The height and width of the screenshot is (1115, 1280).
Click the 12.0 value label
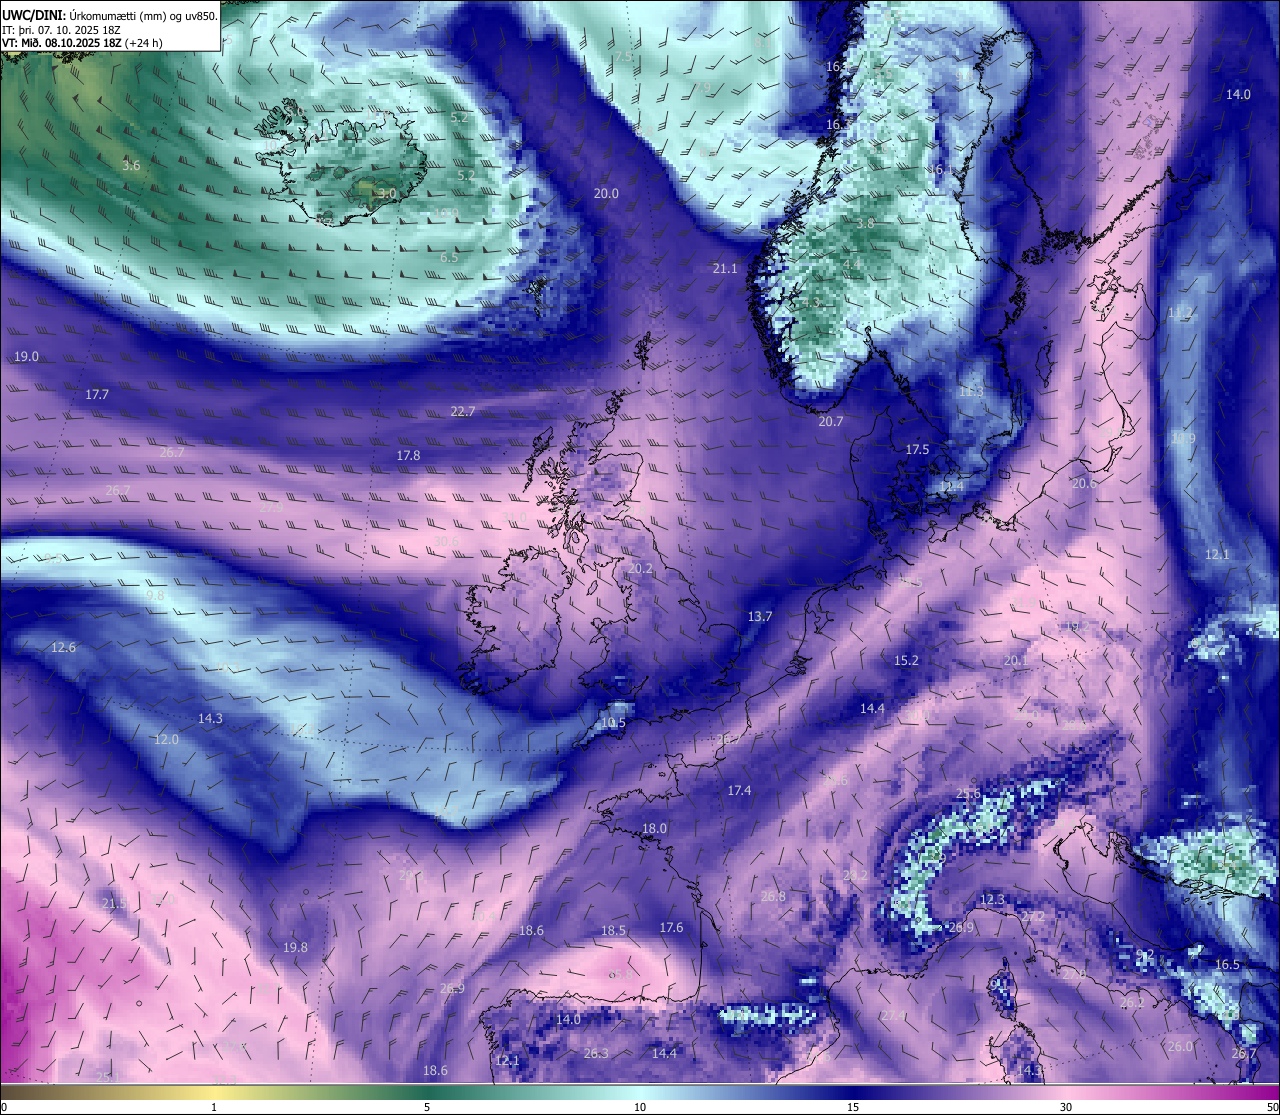click(x=166, y=740)
